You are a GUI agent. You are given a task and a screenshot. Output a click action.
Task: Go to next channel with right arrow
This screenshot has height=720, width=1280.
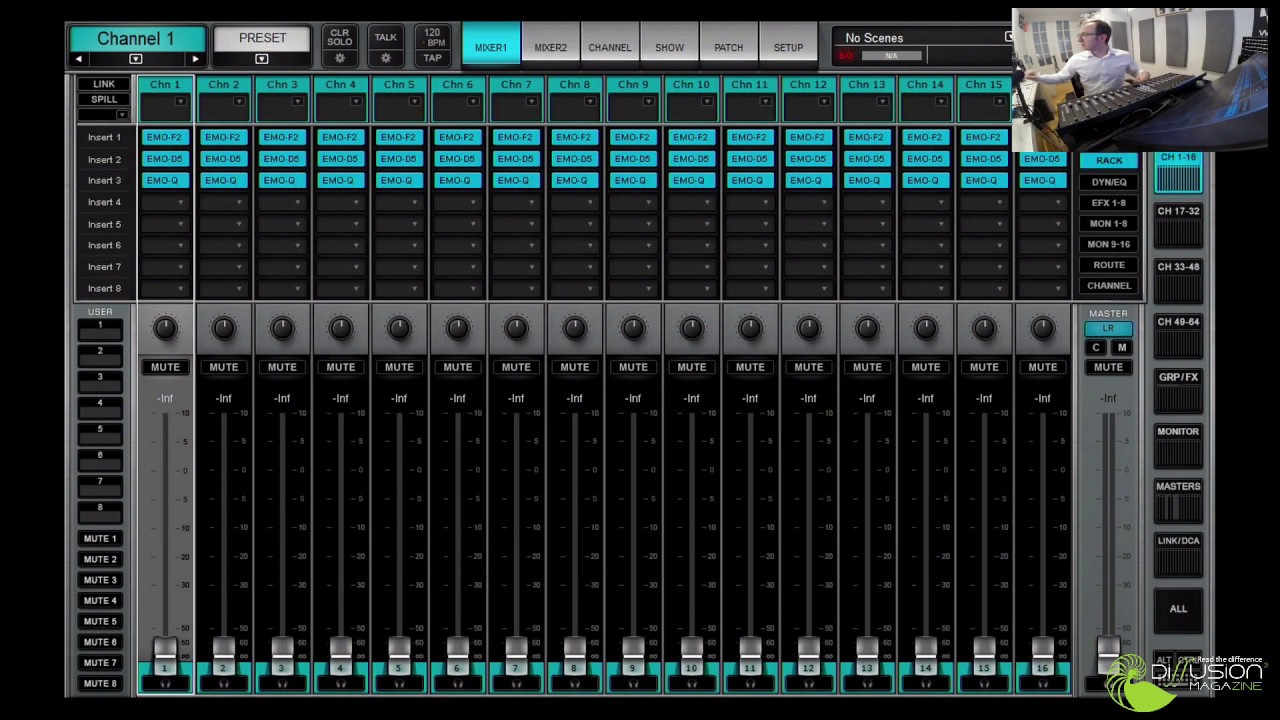click(x=195, y=59)
